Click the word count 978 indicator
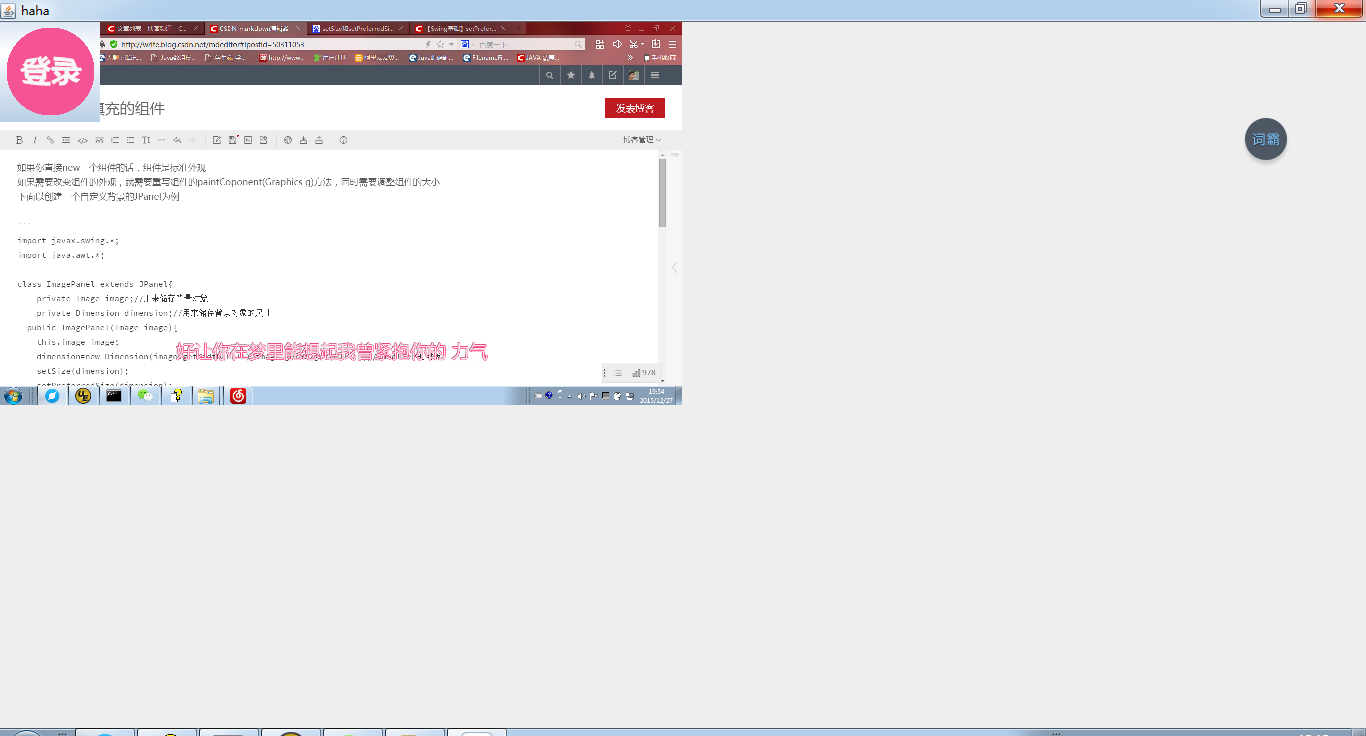The image size is (1366, 736). pos(644,373)
